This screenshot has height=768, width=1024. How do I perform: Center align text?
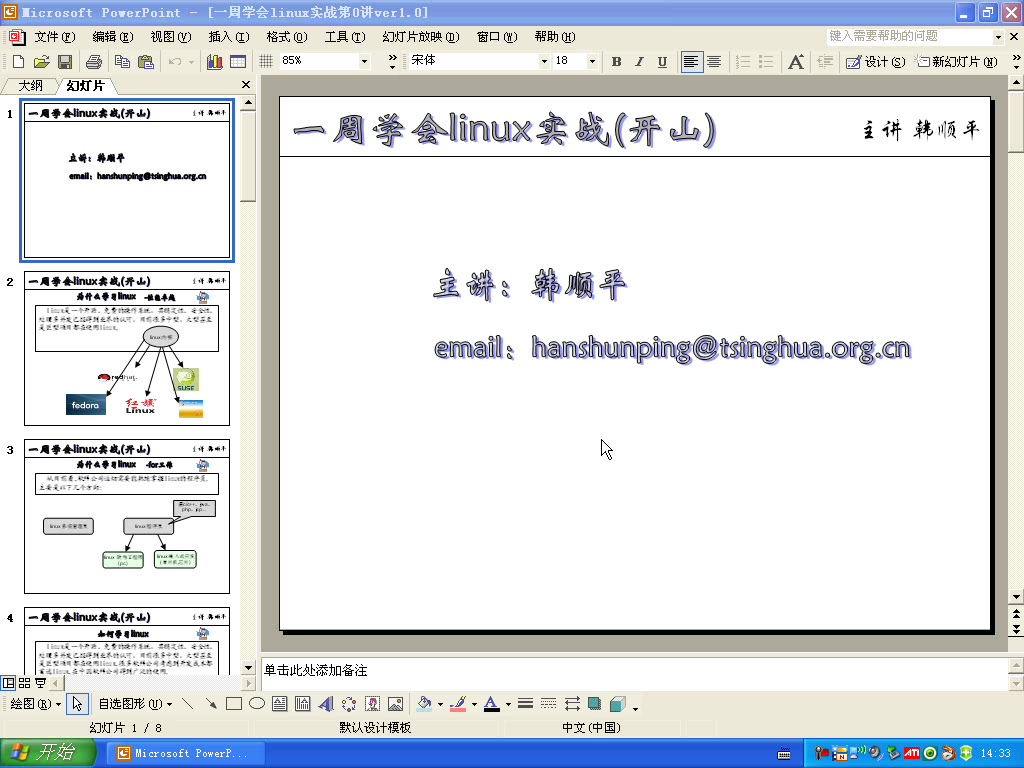(714, 61)
